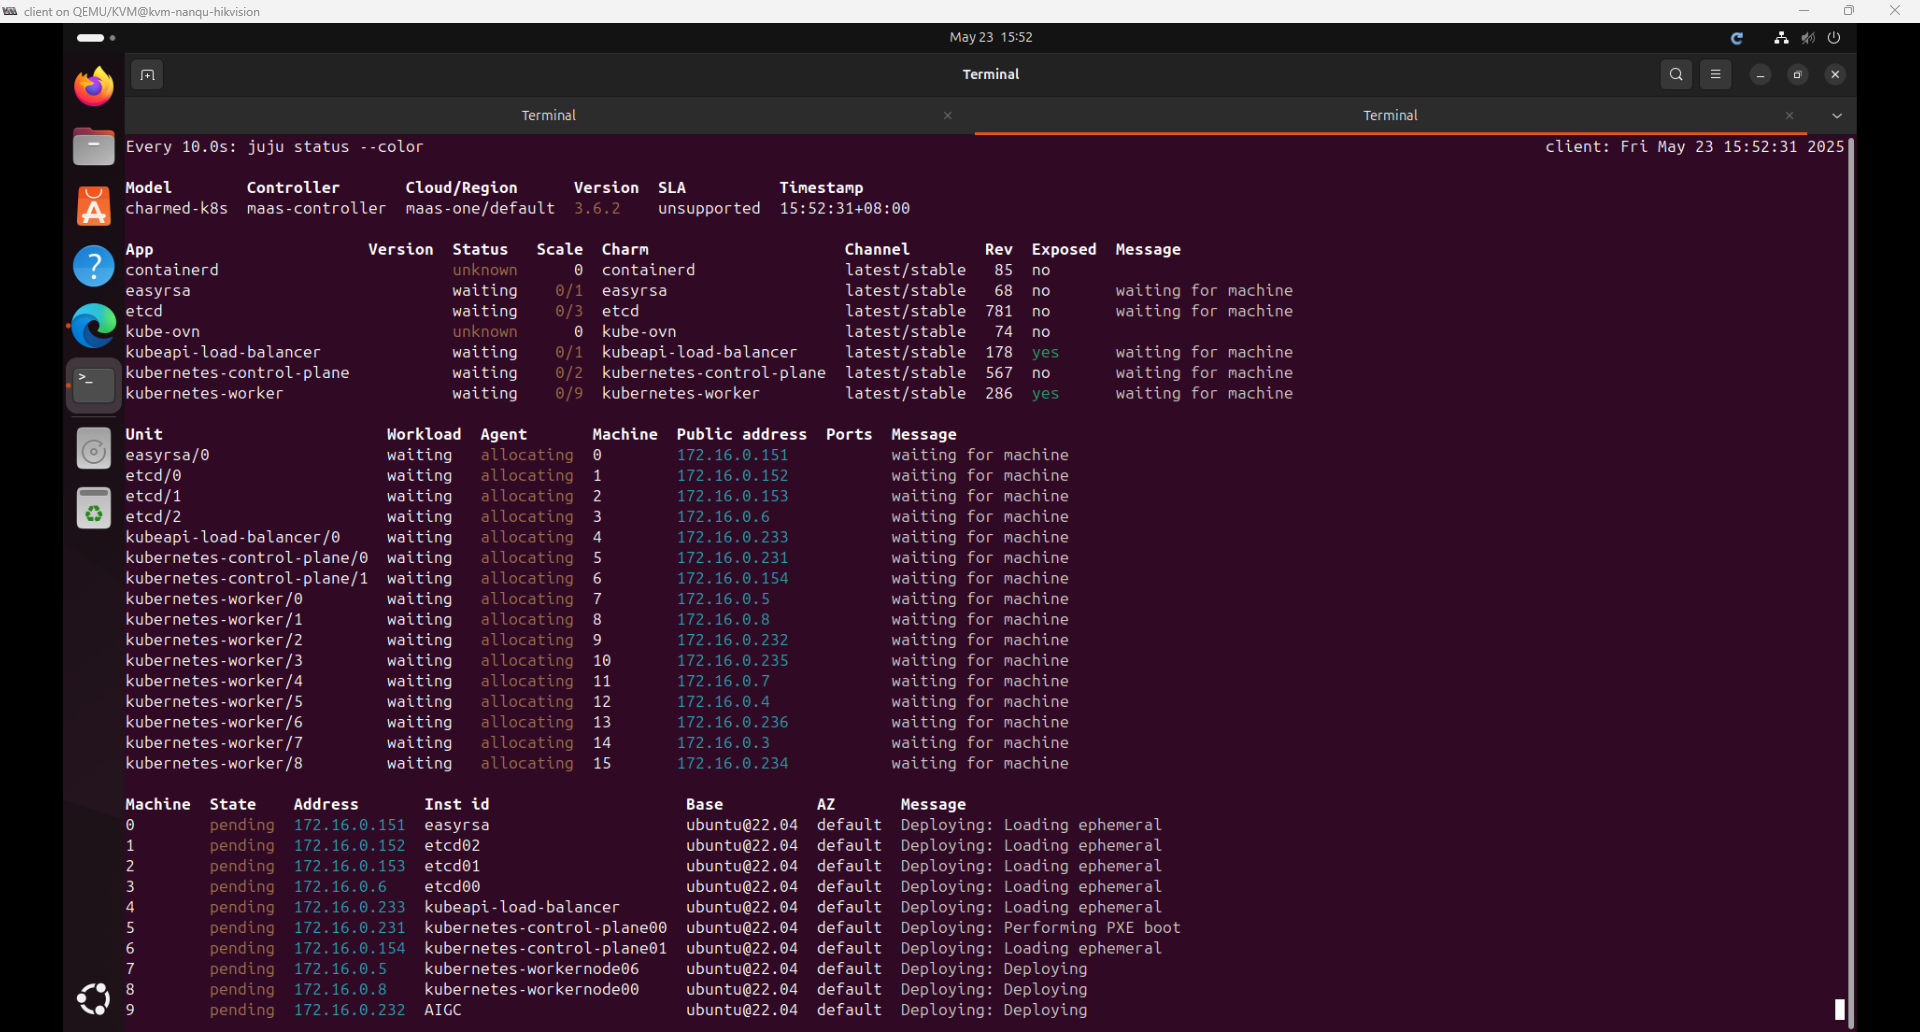Open the Terminal search icon
This screenshot has height=1032, width=1920.
coord(1676,74)
